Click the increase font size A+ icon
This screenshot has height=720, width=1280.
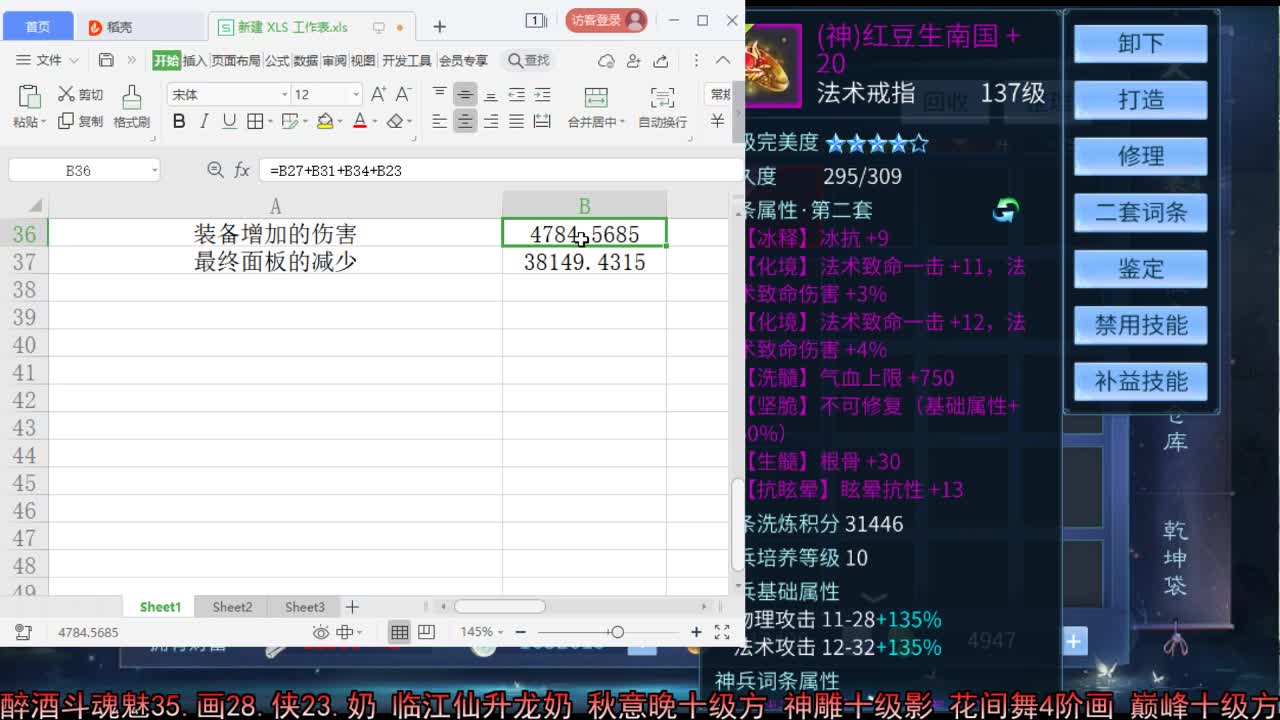pyautogui.click(x=378, y=93)
